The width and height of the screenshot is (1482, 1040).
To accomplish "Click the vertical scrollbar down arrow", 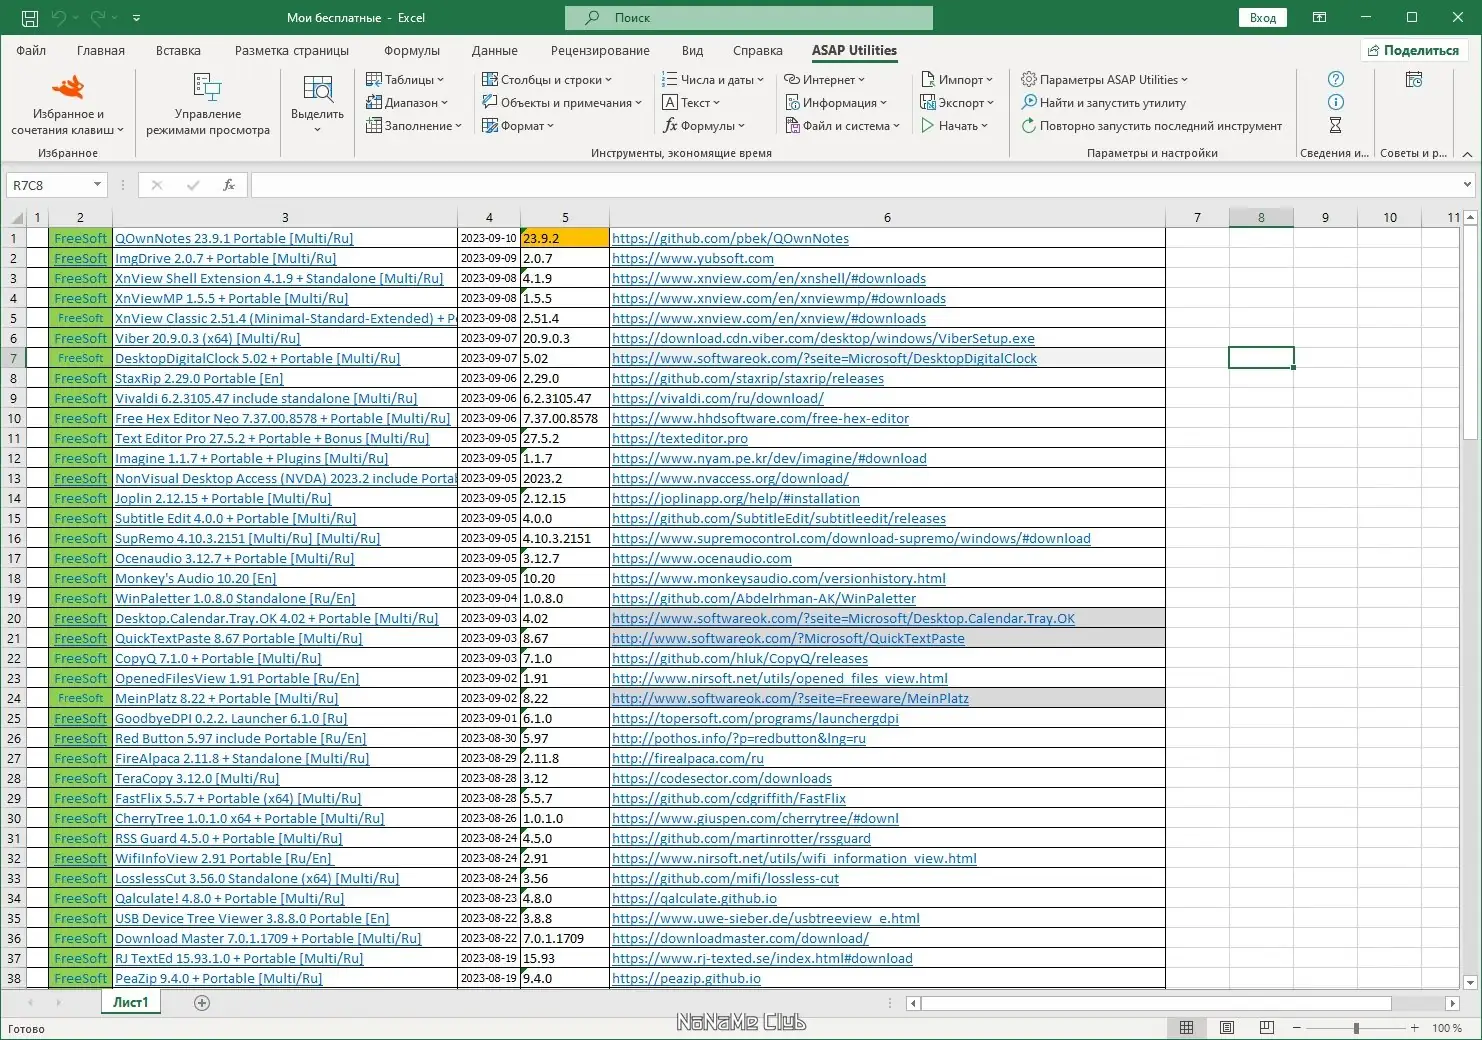I will click(x=1470, y=982).
